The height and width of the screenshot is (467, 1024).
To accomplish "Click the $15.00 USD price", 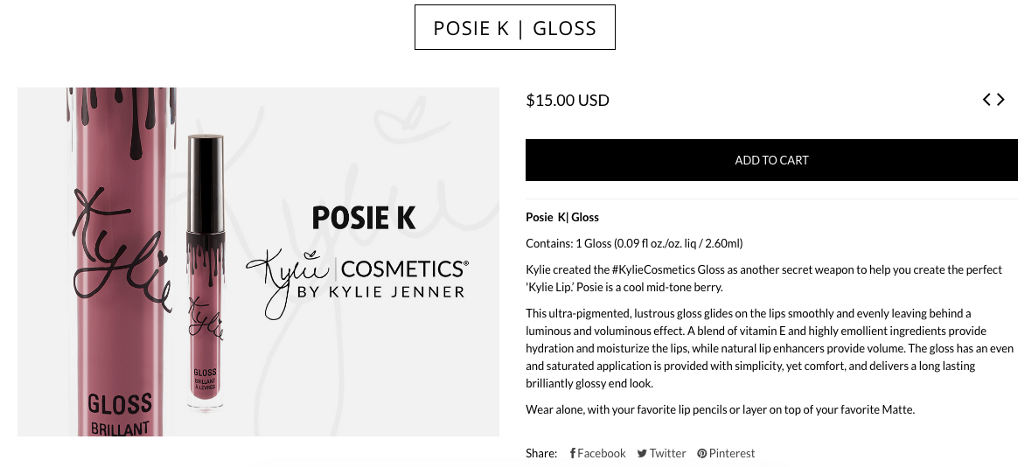I will coord(568,101).
